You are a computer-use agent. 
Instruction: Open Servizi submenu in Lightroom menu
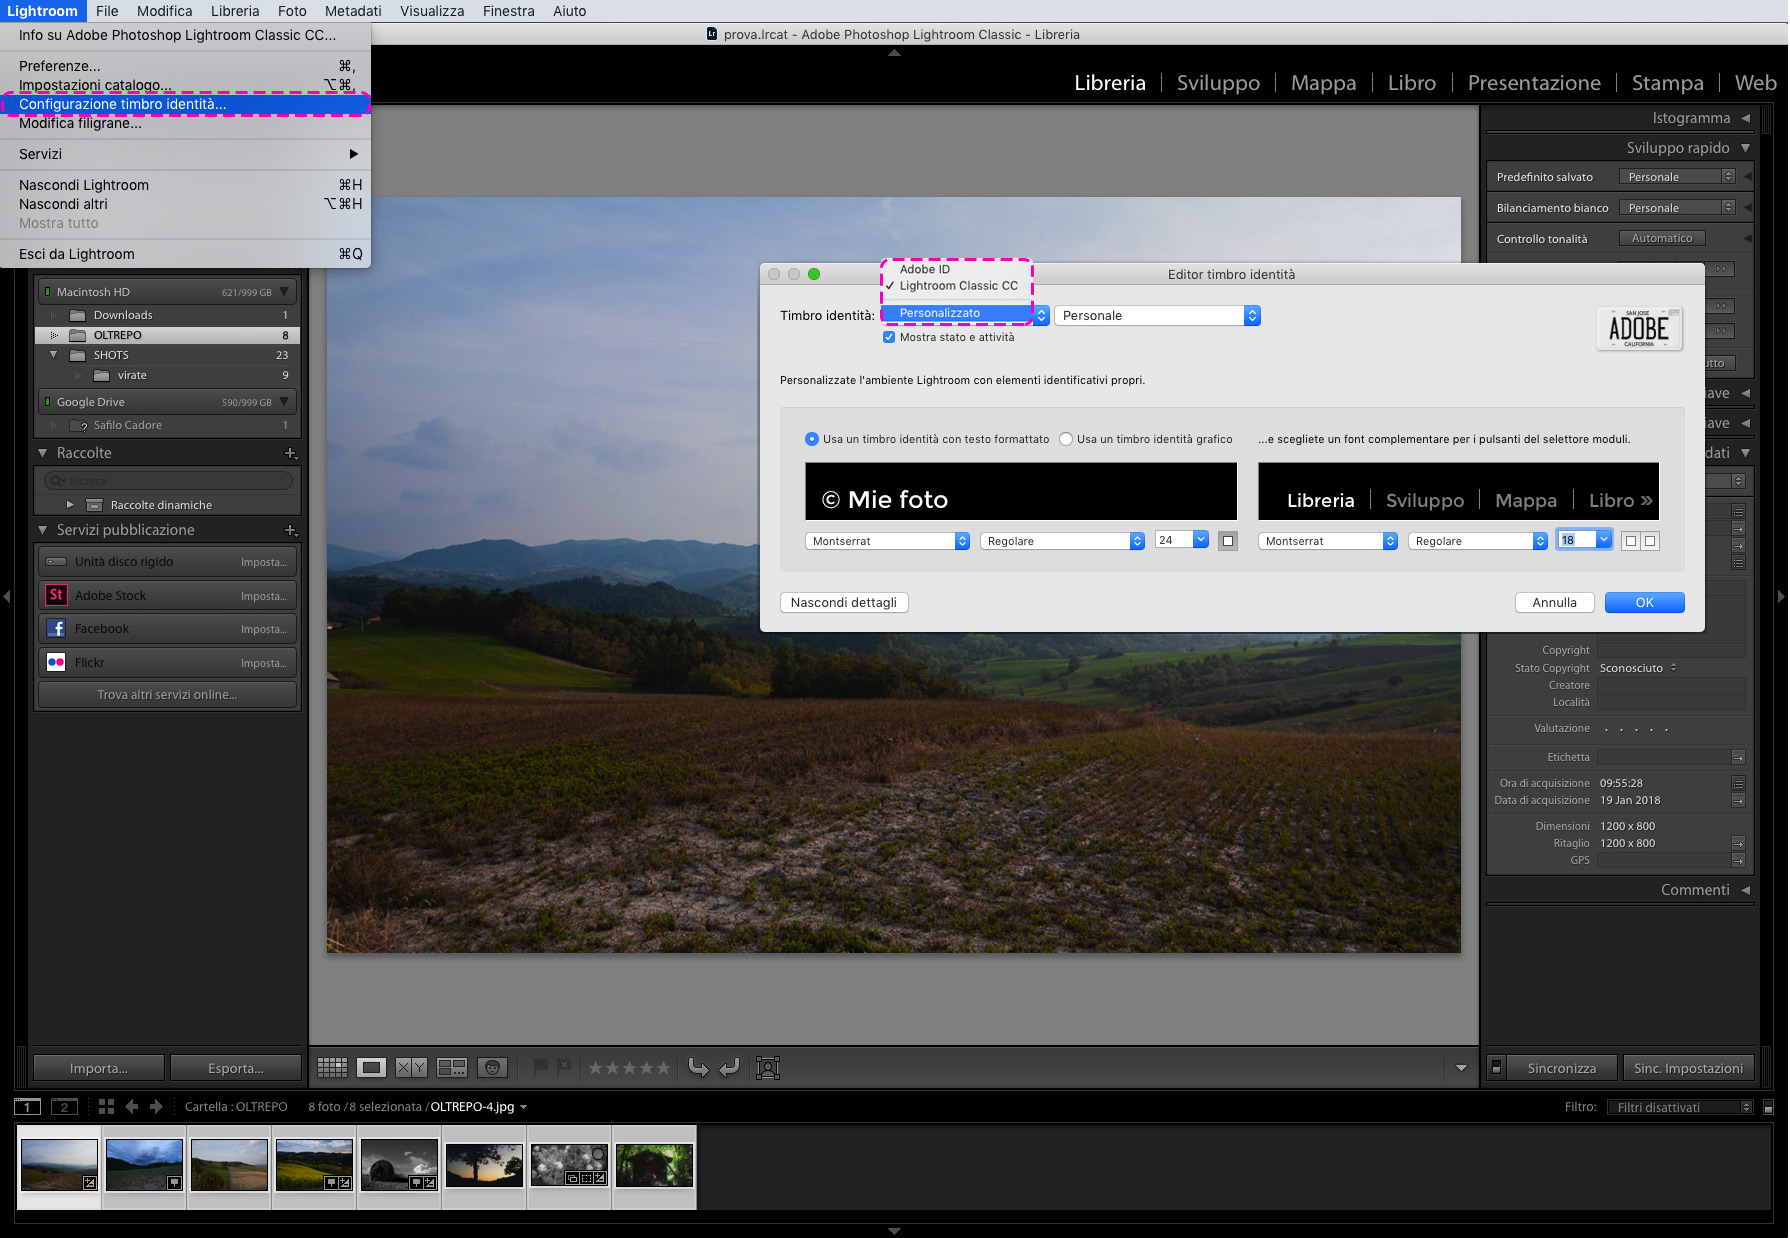185,154
